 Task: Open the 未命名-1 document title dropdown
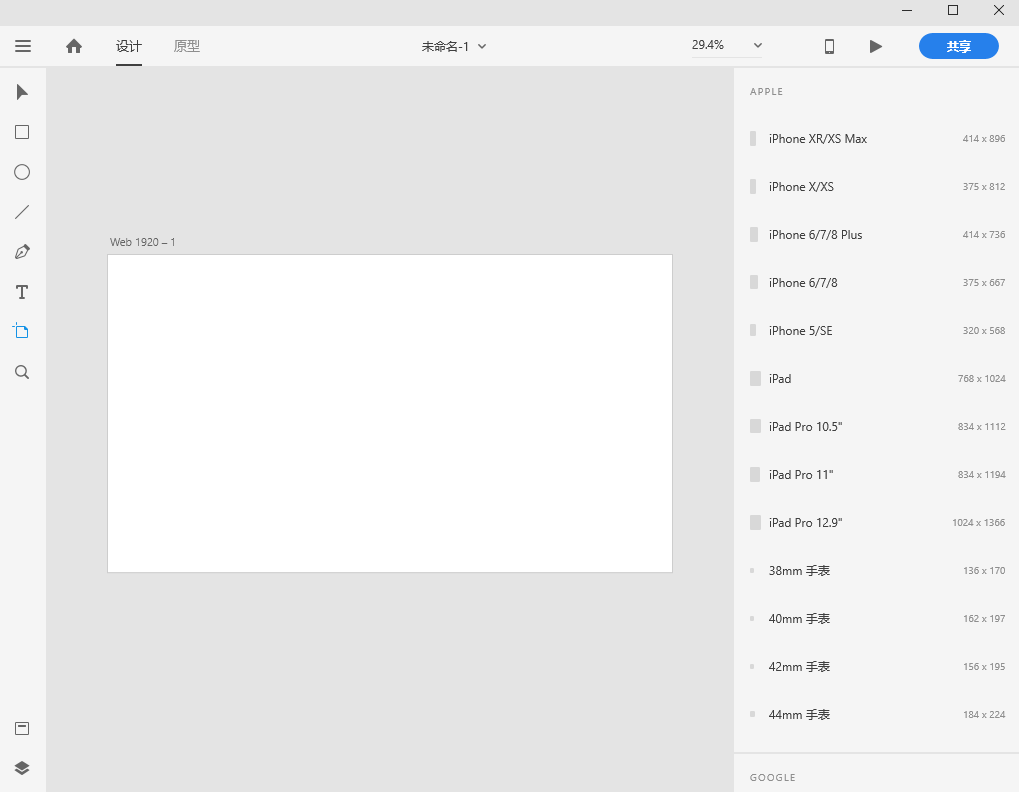coord(454,46)
